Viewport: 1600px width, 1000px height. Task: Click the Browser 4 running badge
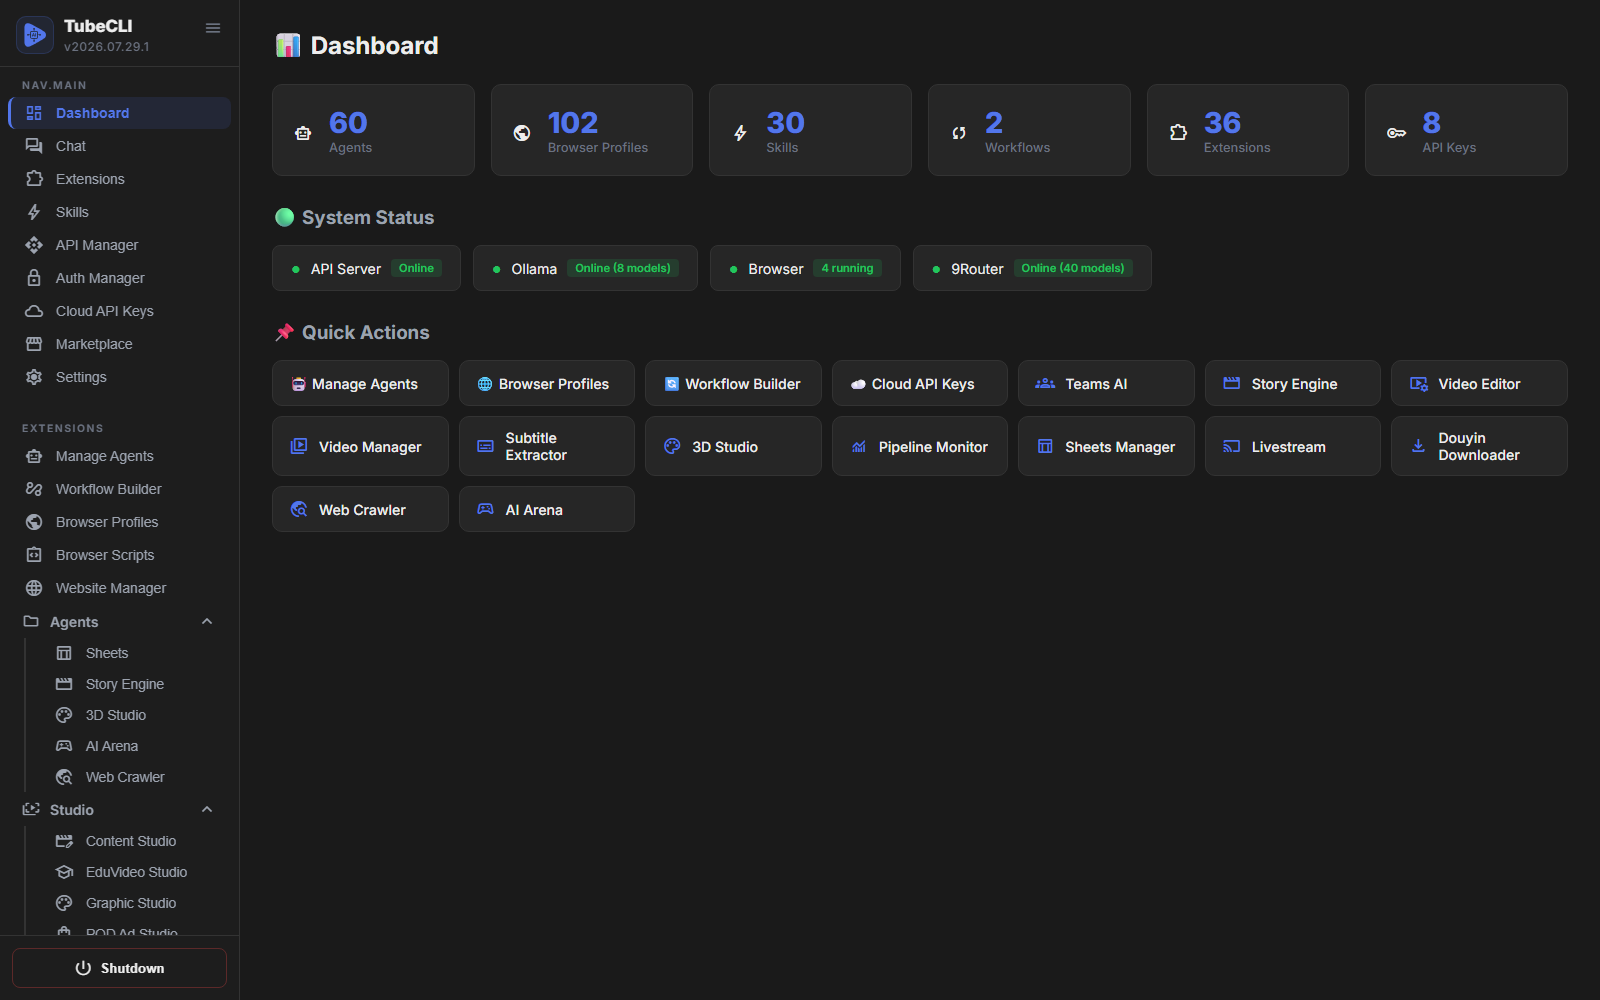[x=847, y=268]
